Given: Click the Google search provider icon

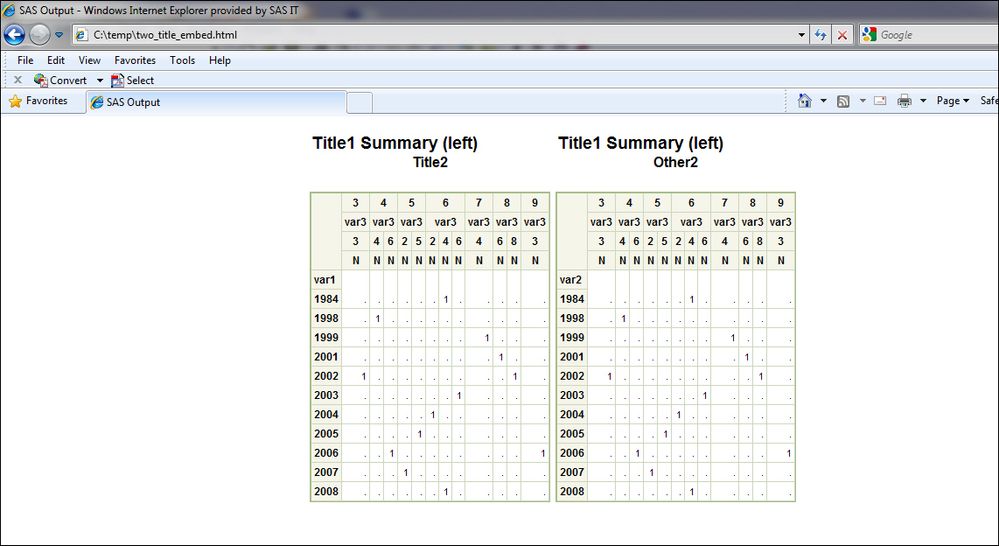Looking at the screenshot, I should [869, 34].
